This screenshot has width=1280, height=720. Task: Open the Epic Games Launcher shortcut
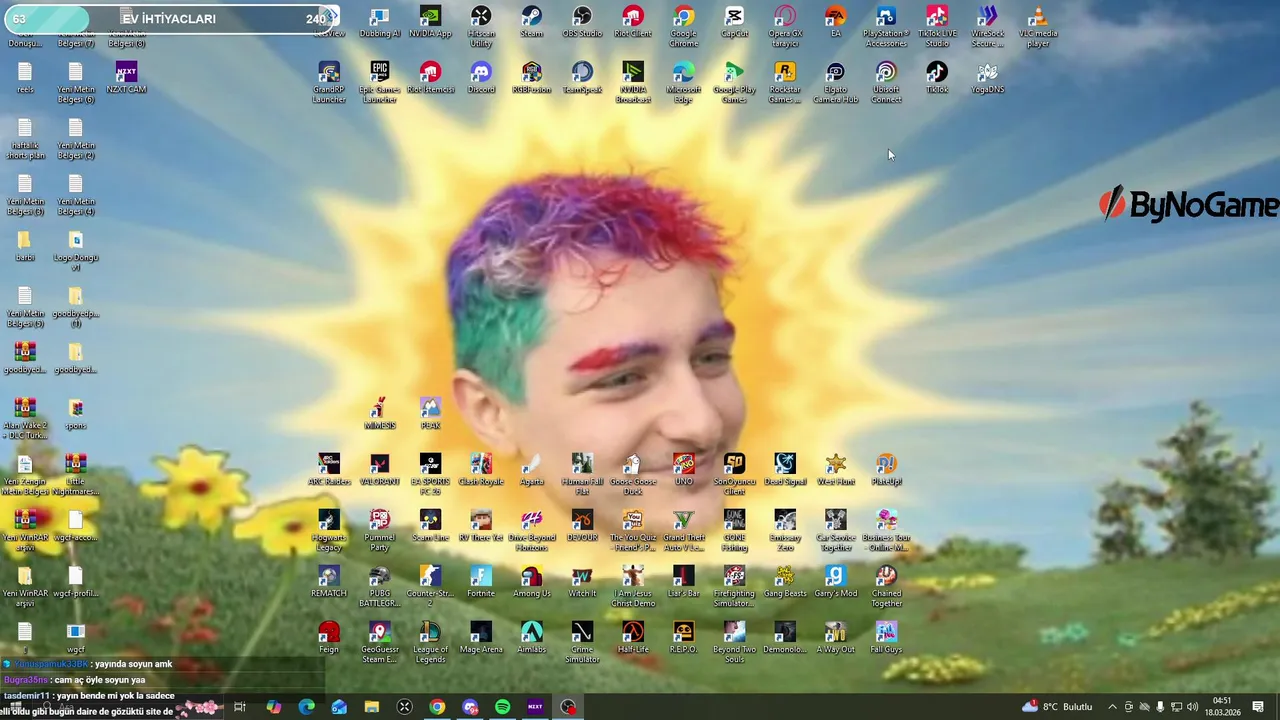click(379, 83)
